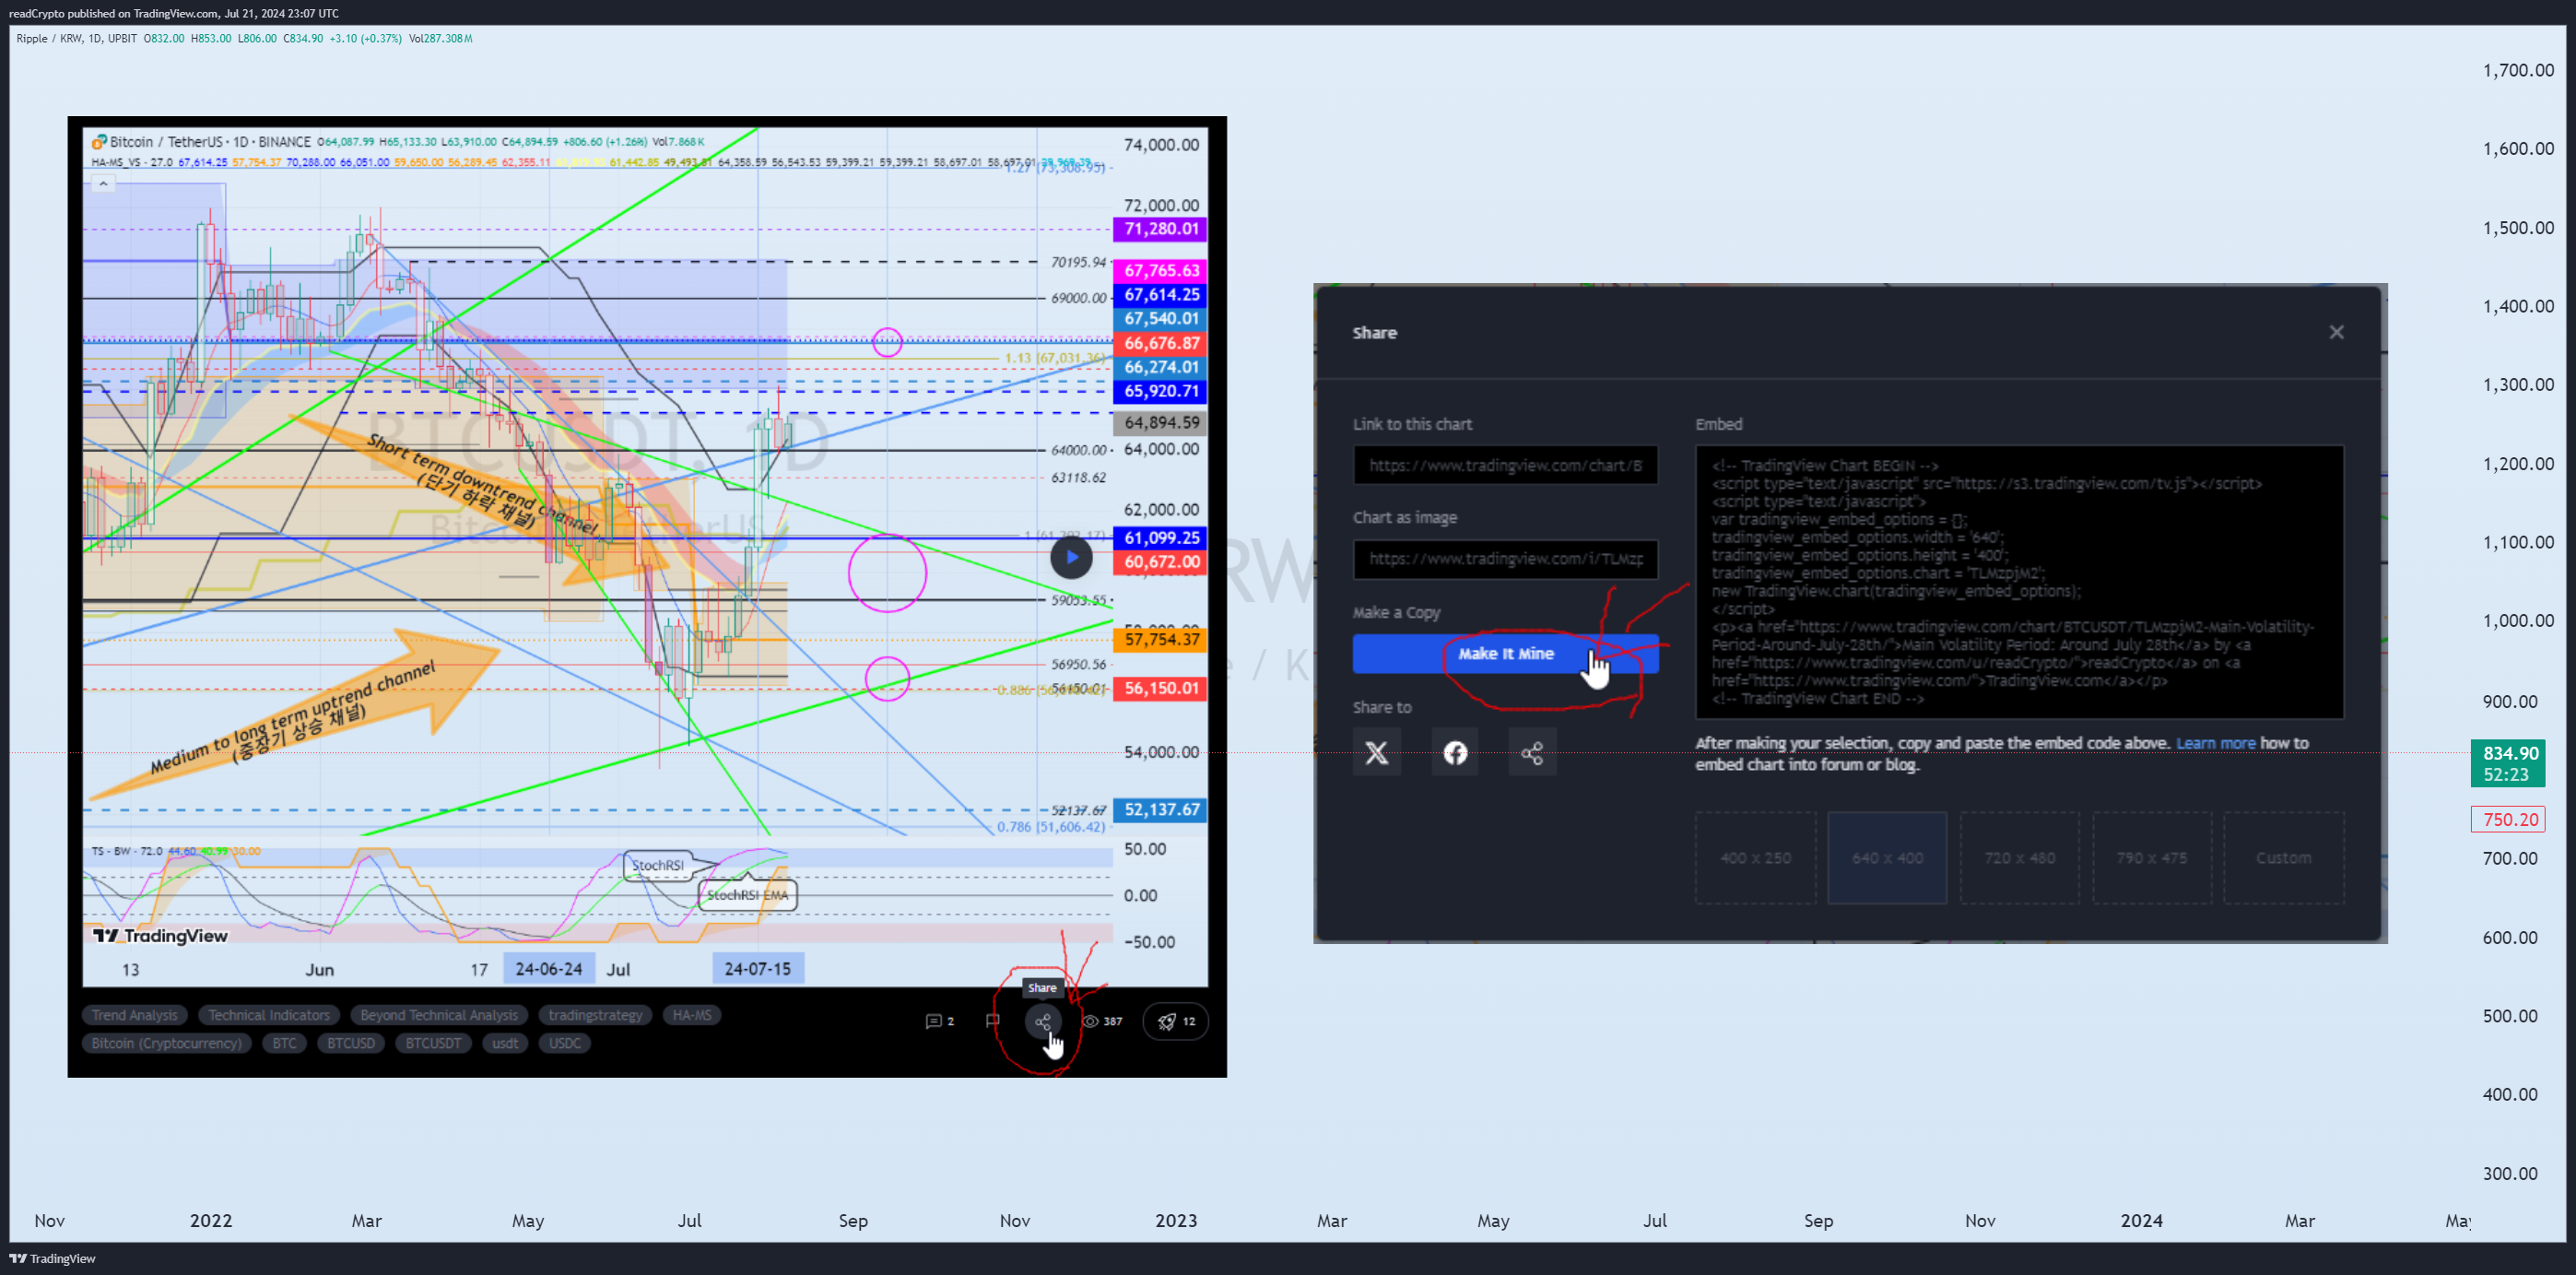
Task: Choose the Custom embed size option
Action: [x=2283, y=857]
